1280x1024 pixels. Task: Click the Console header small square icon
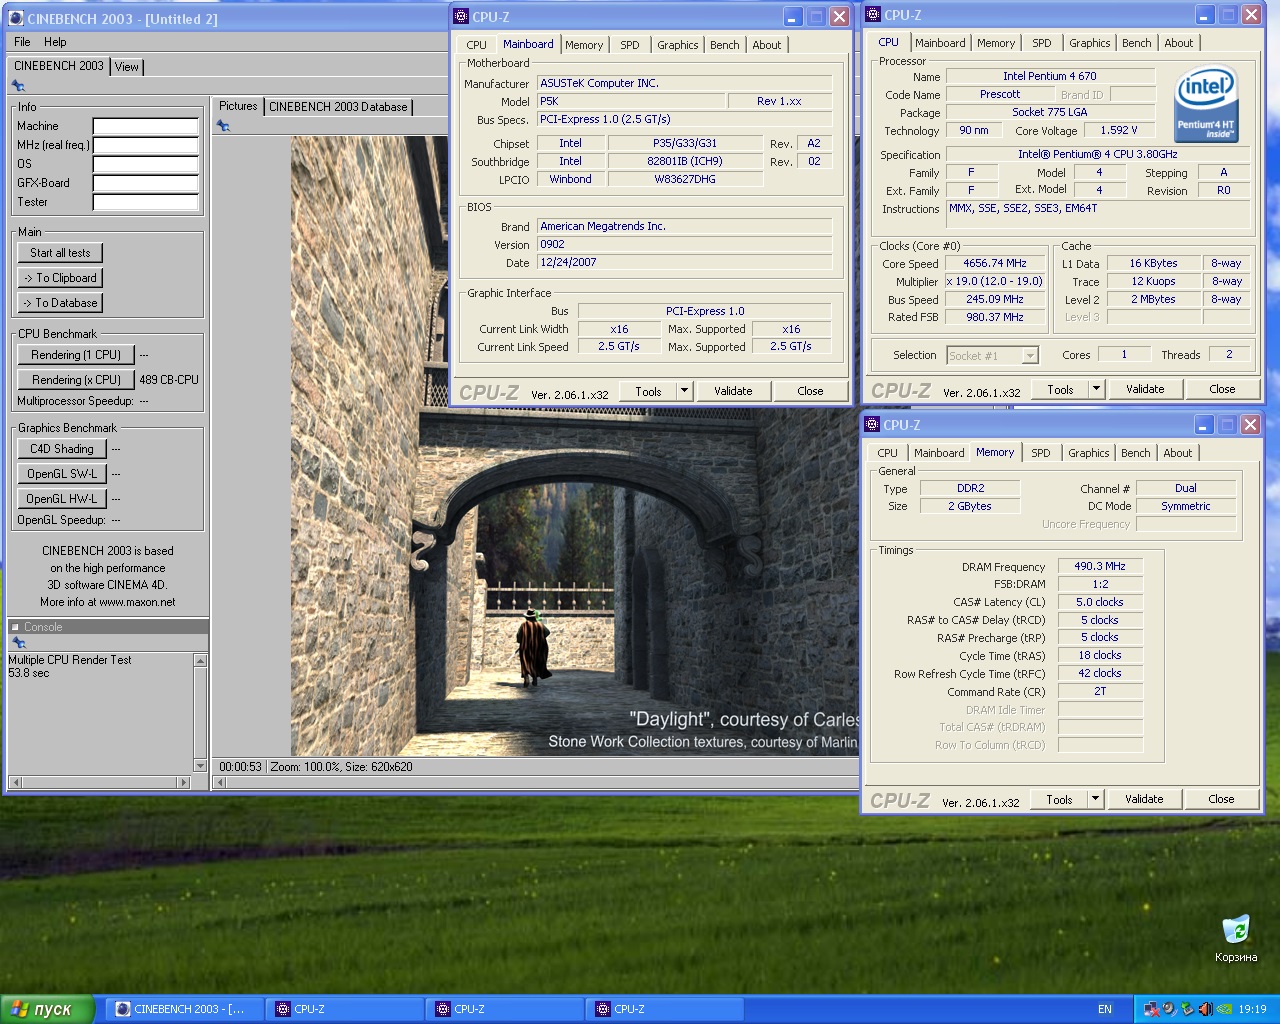click(x=15, y=627)
